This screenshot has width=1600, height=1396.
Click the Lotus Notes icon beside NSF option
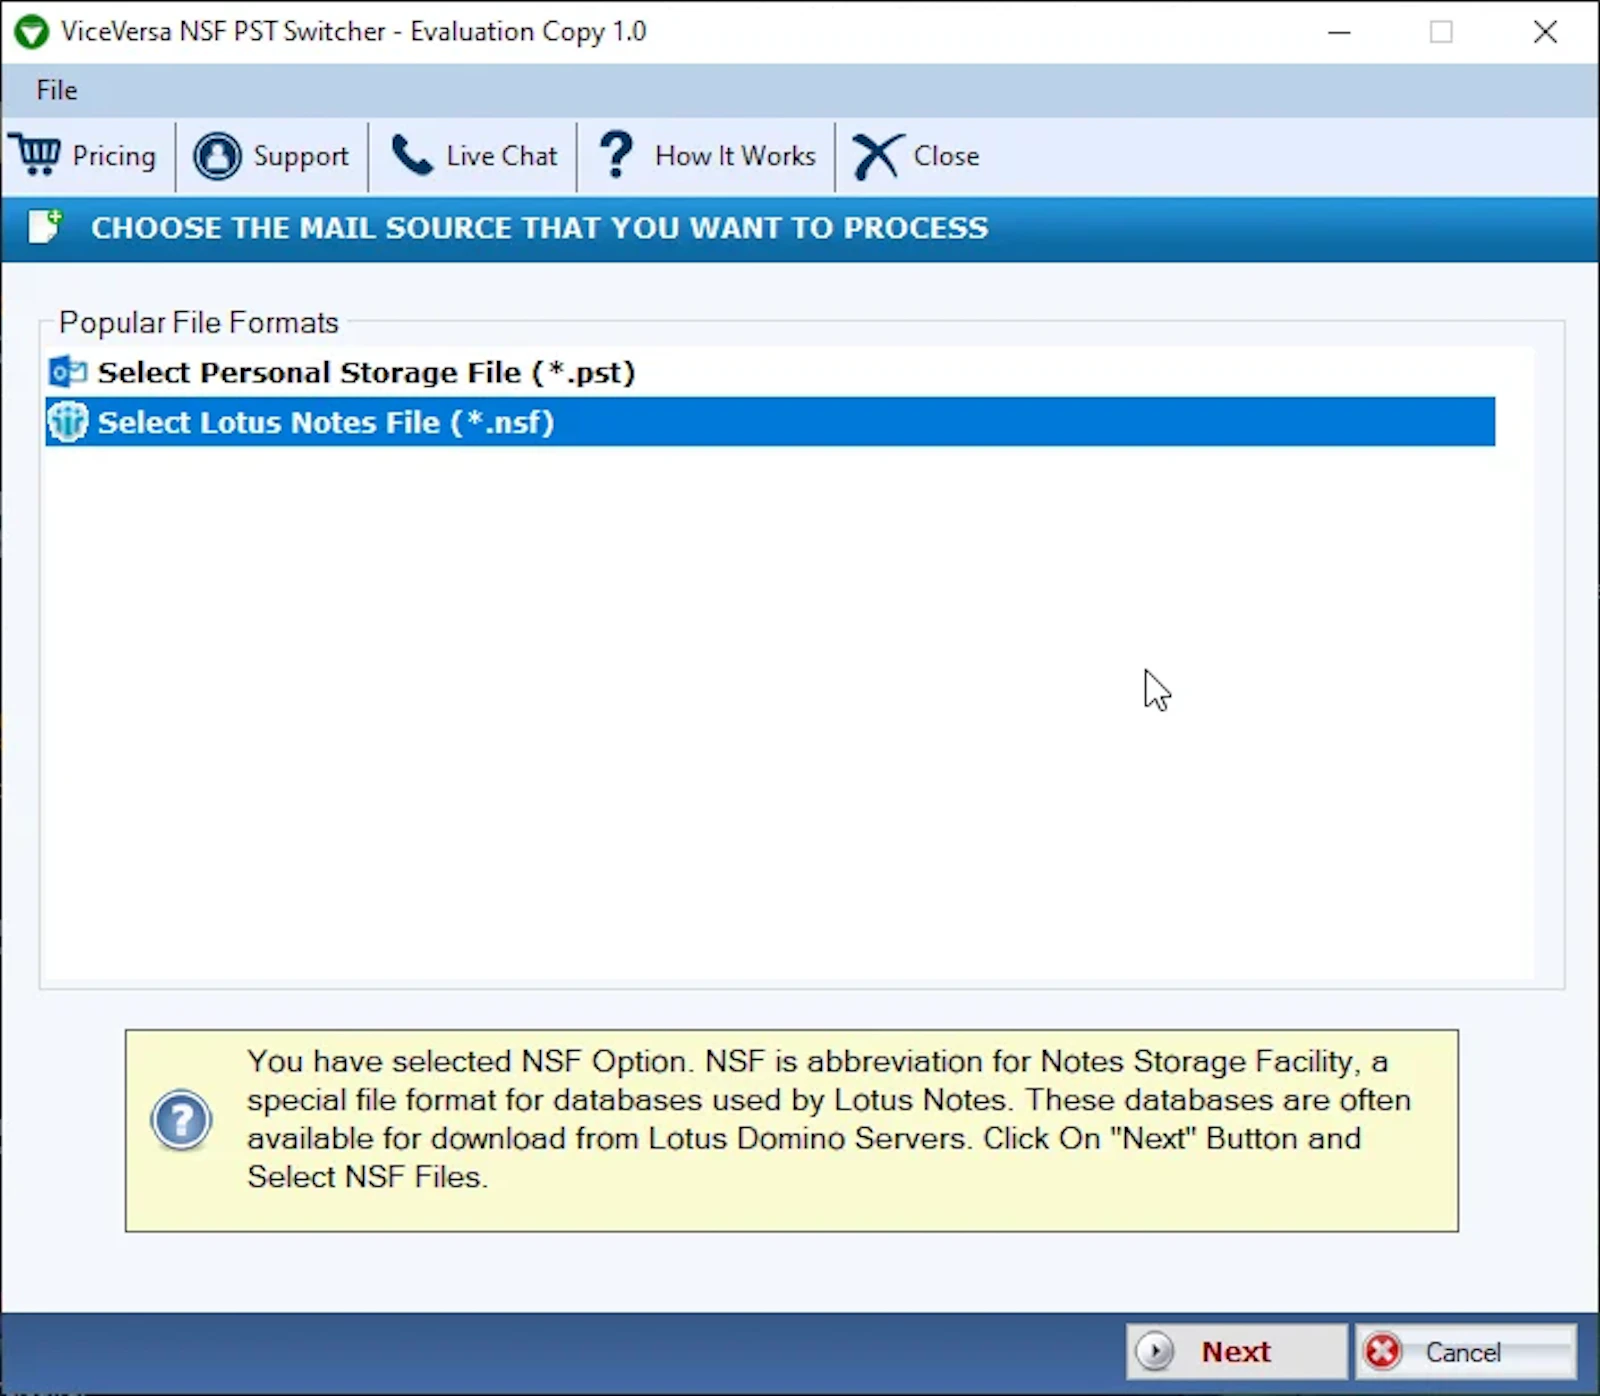68,422
